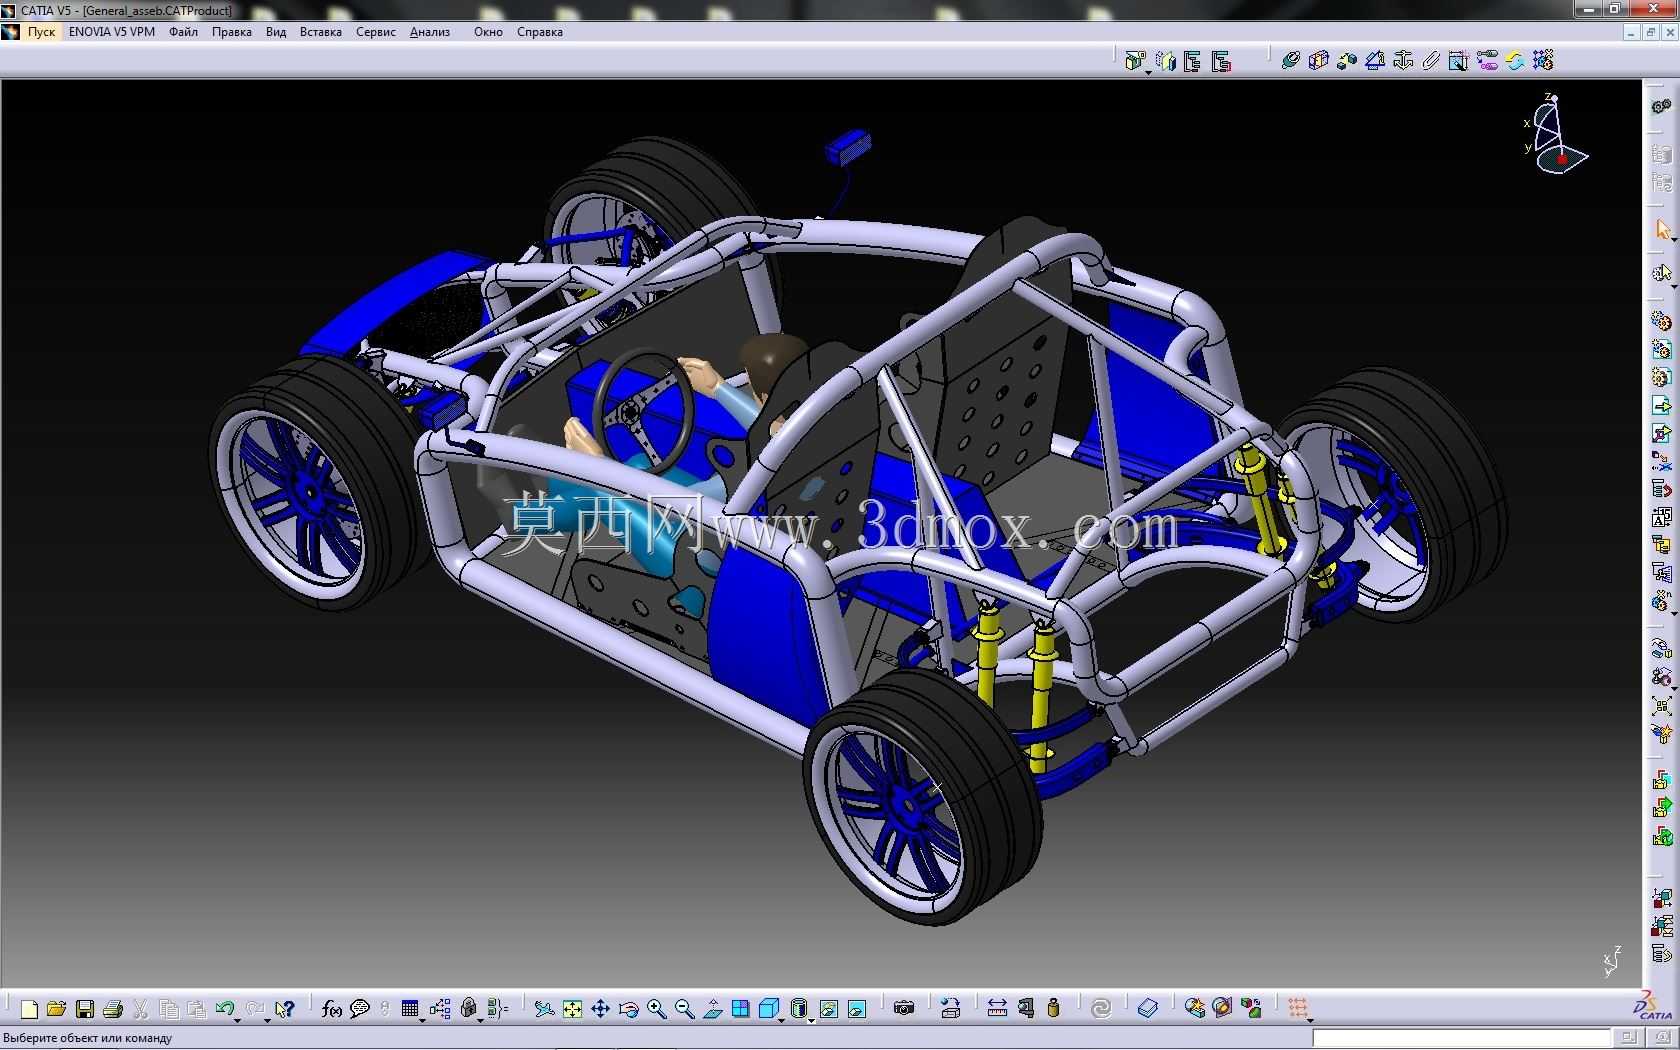
Task: Open the Окно menu
Action: pos(488,32)
